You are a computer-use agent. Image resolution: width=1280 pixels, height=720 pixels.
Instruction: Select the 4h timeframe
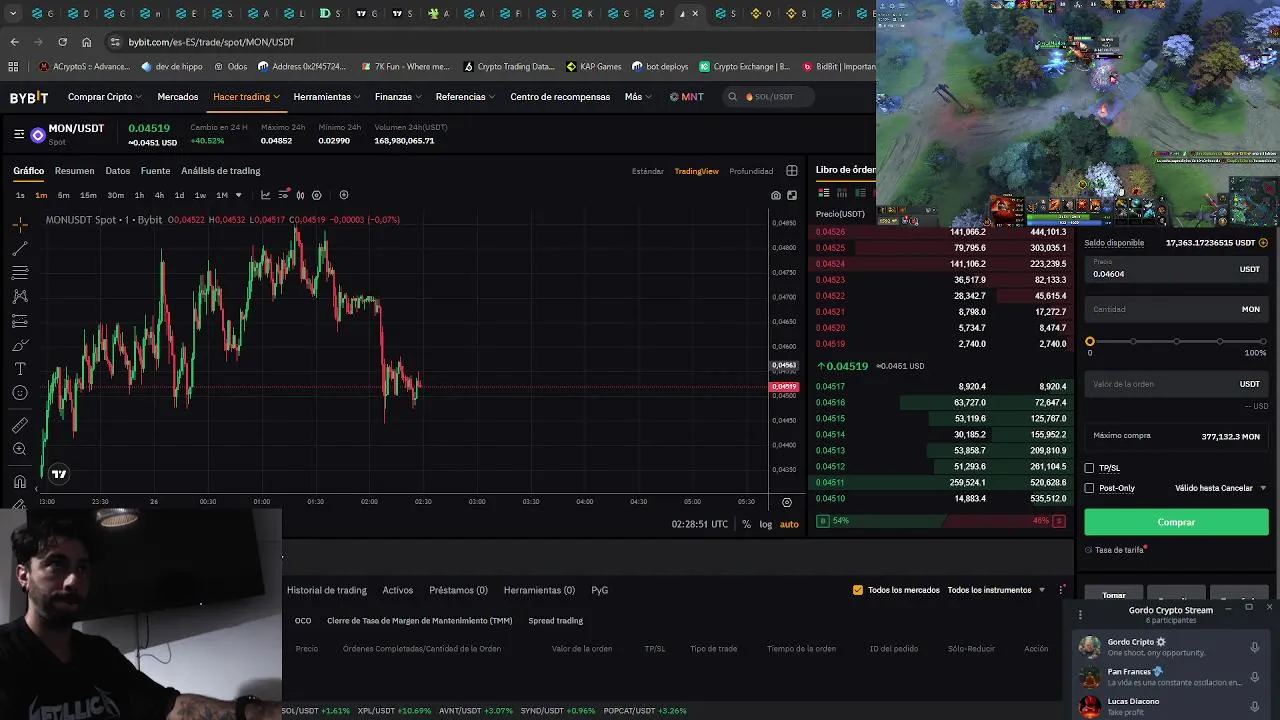coord(159,195)
